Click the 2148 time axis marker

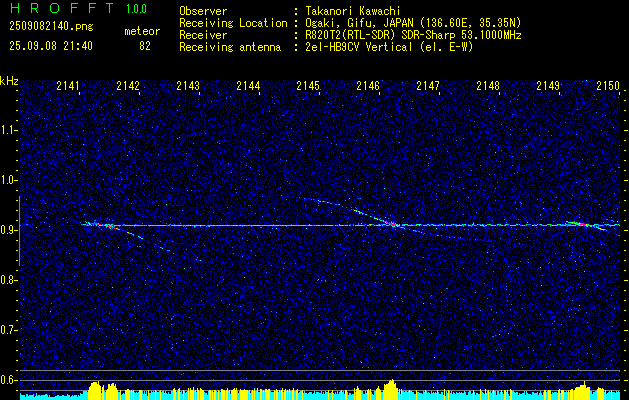pyautogui.click(x=488, y=85)
